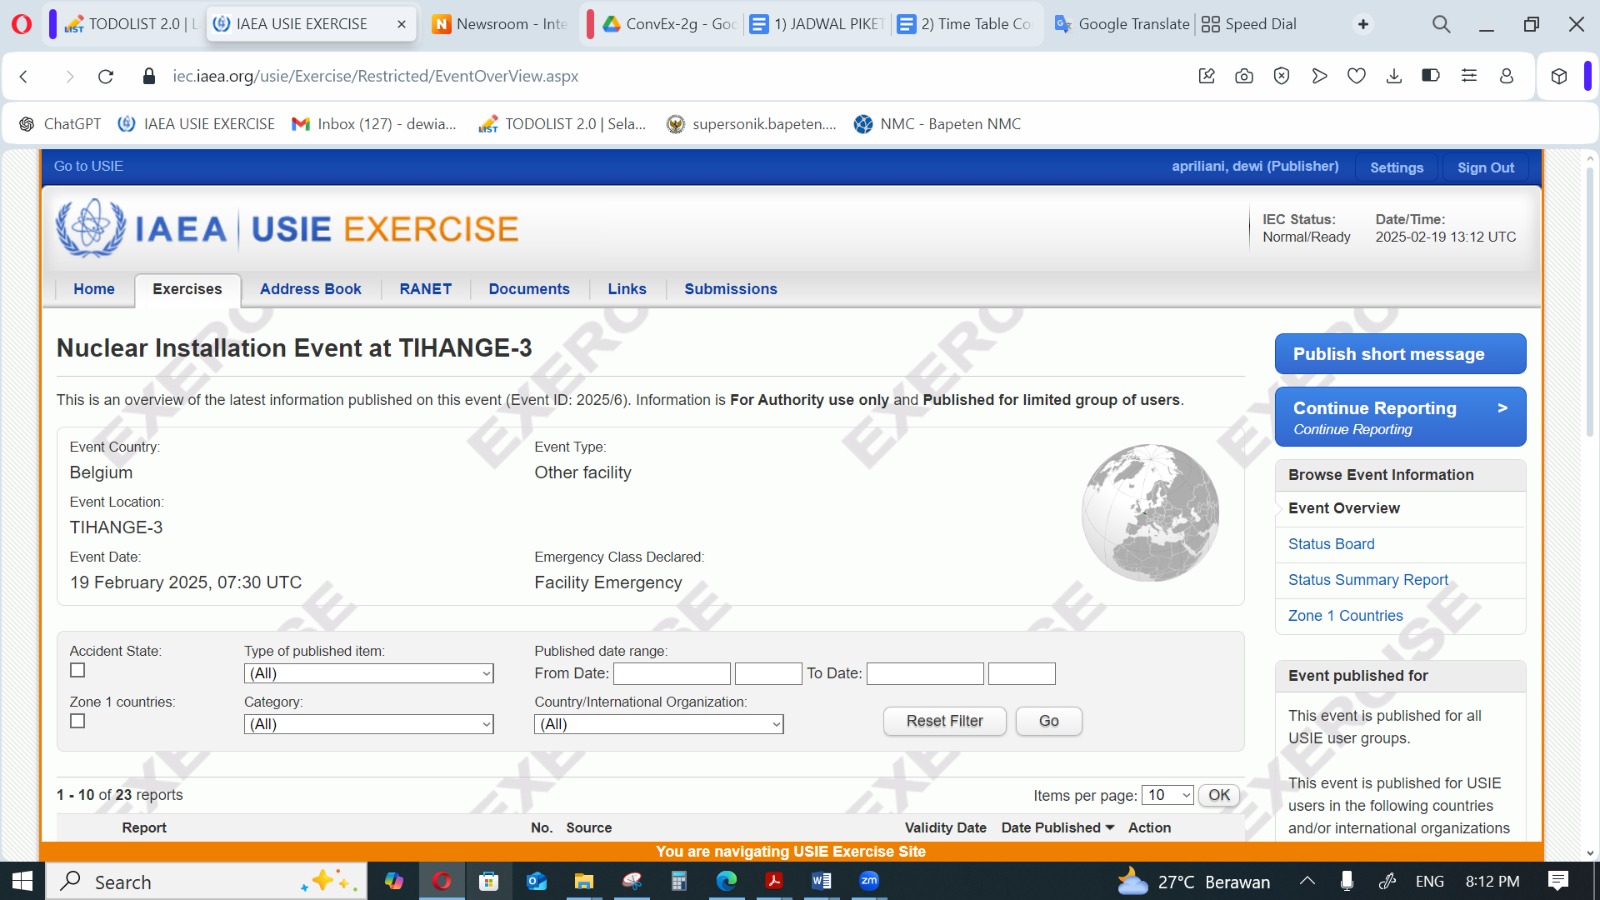Screen dimensions: 1600x900
Task: Open Items per page dropdown
Action: (x=1167, y=795)
